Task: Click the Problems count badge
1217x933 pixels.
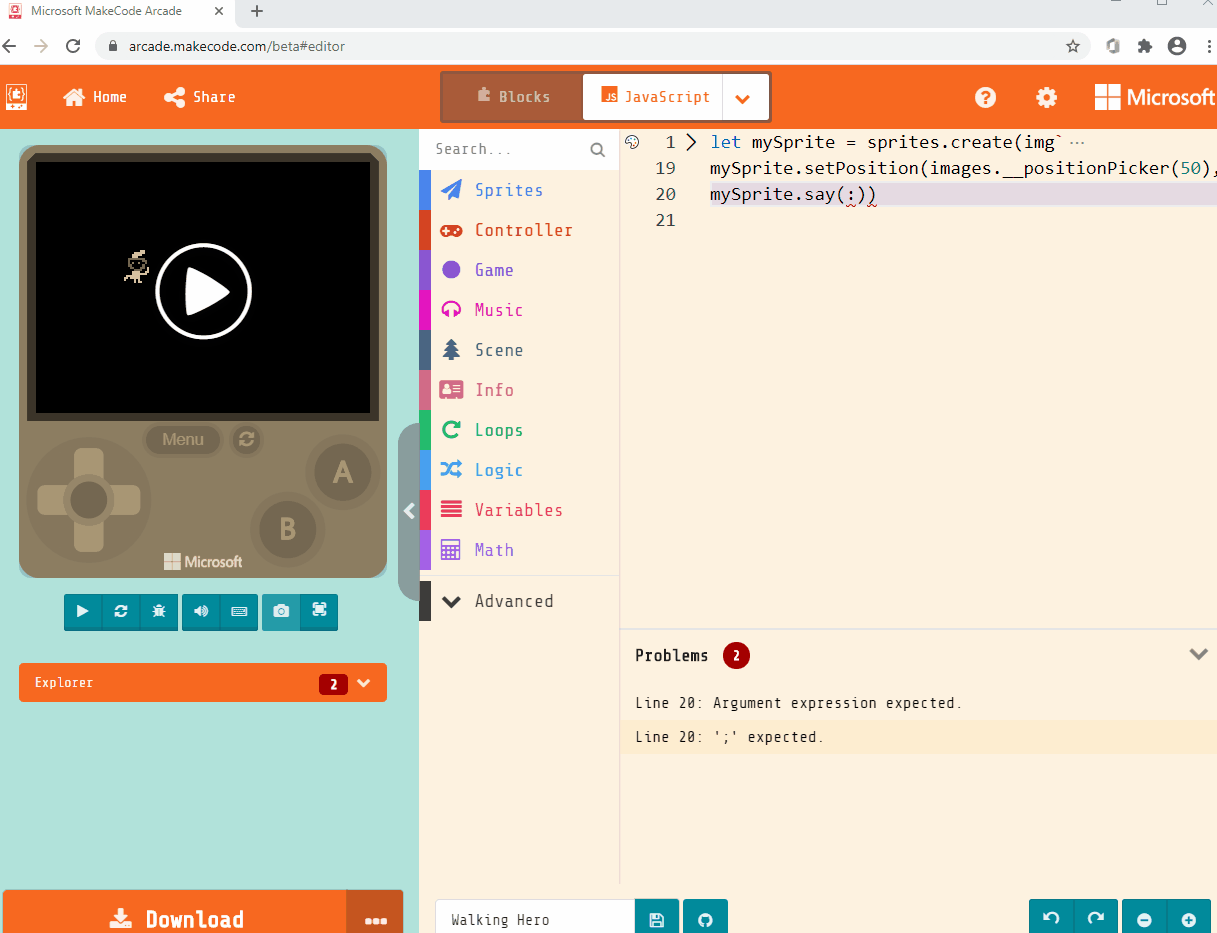Action: coord(736,656)
